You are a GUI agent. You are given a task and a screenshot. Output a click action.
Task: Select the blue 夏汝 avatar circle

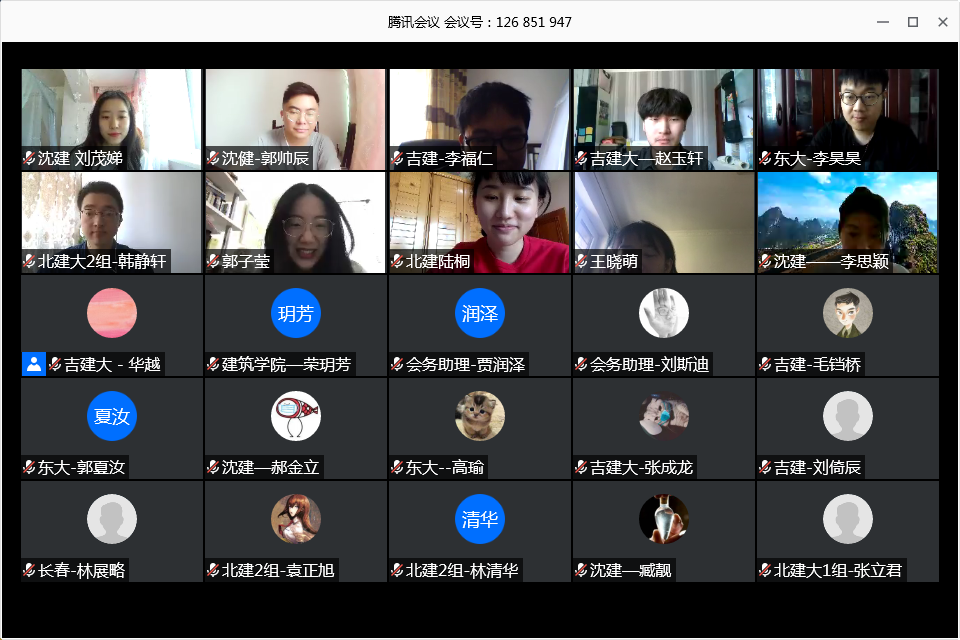(x=111, y=416)
